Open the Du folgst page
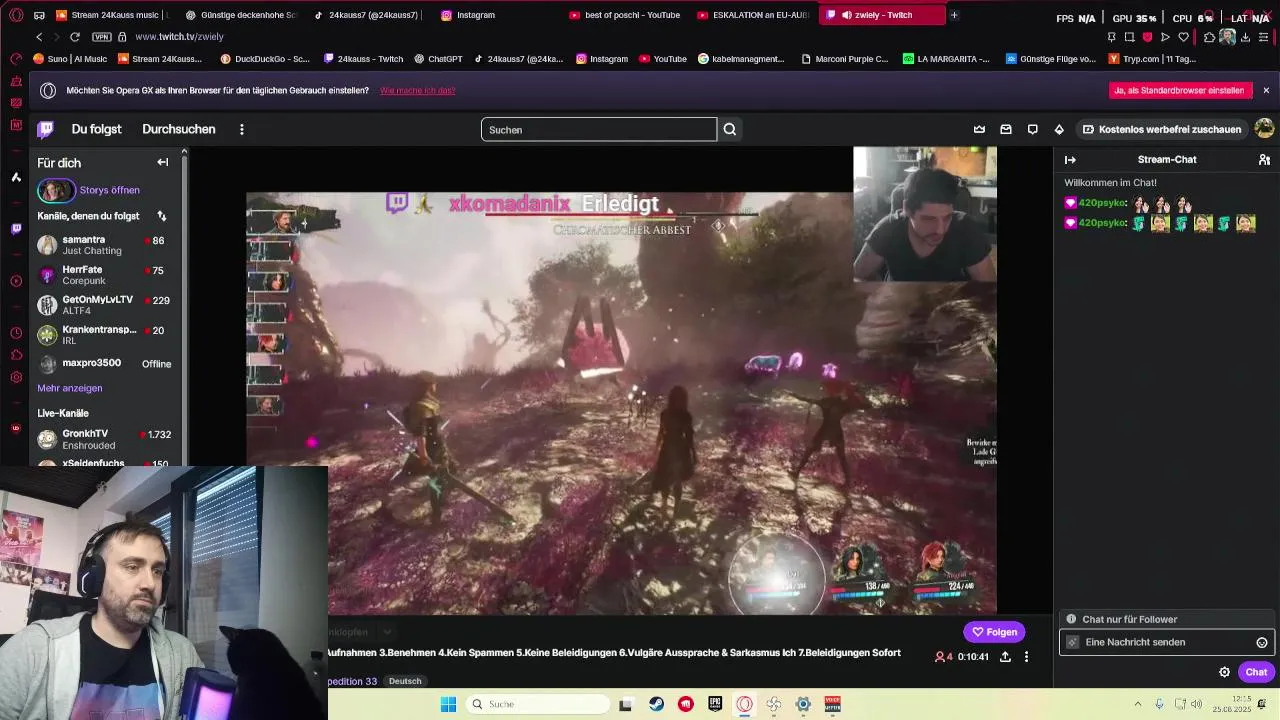This screenshot has width=1280, height=720. click(x=96, y=129)
